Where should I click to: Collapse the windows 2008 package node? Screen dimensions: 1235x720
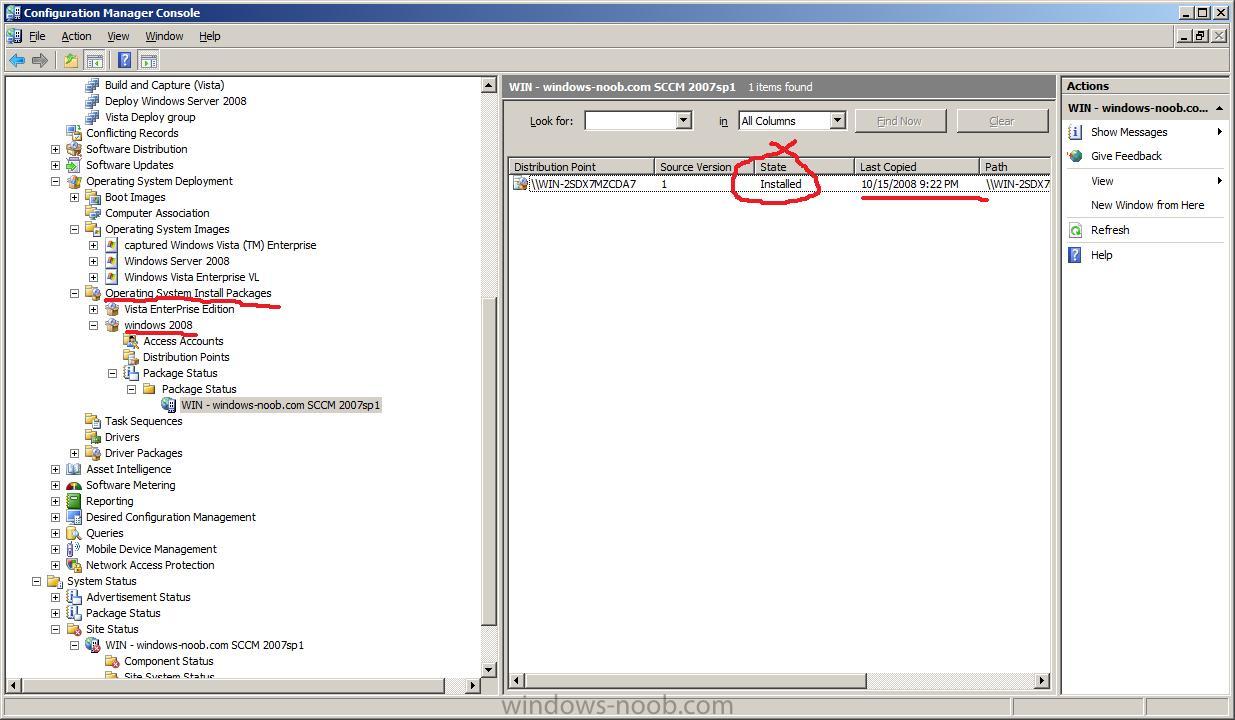pos(93,325)
